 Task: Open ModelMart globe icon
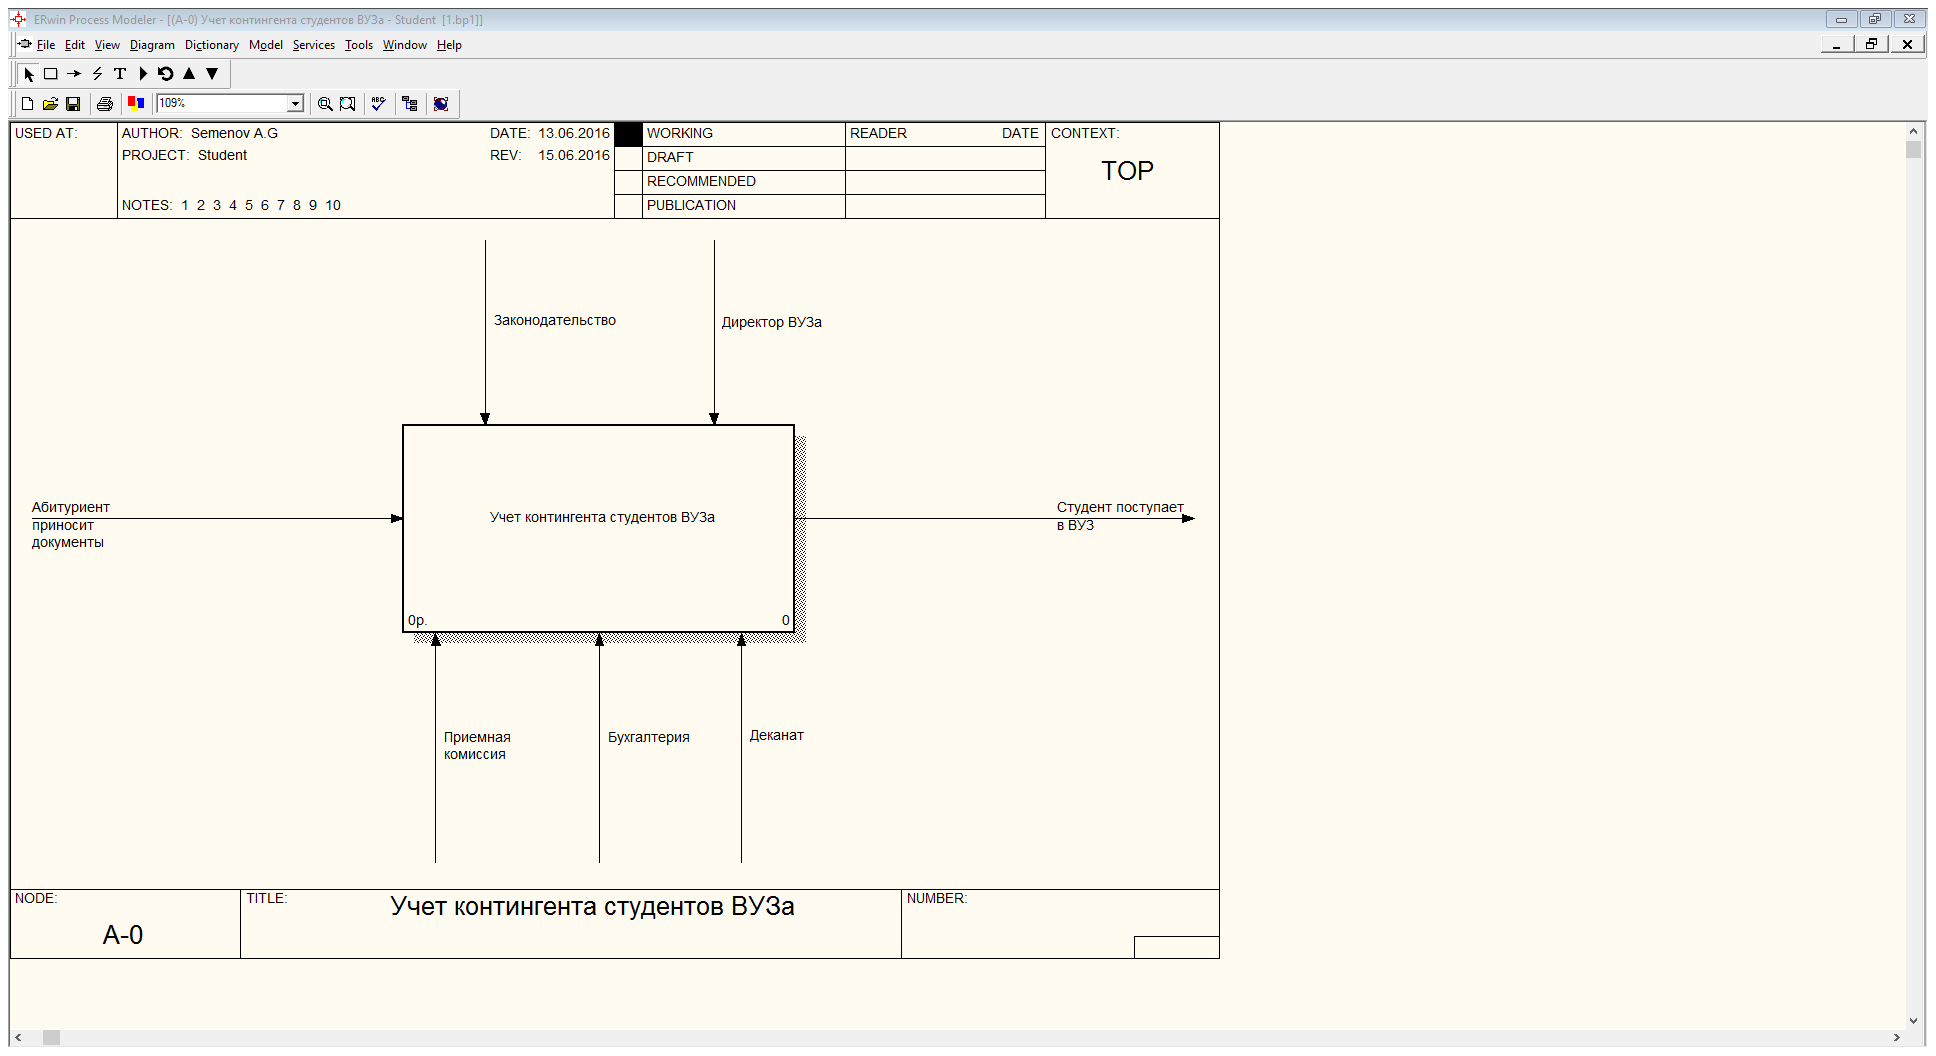[x=441, y=104]
